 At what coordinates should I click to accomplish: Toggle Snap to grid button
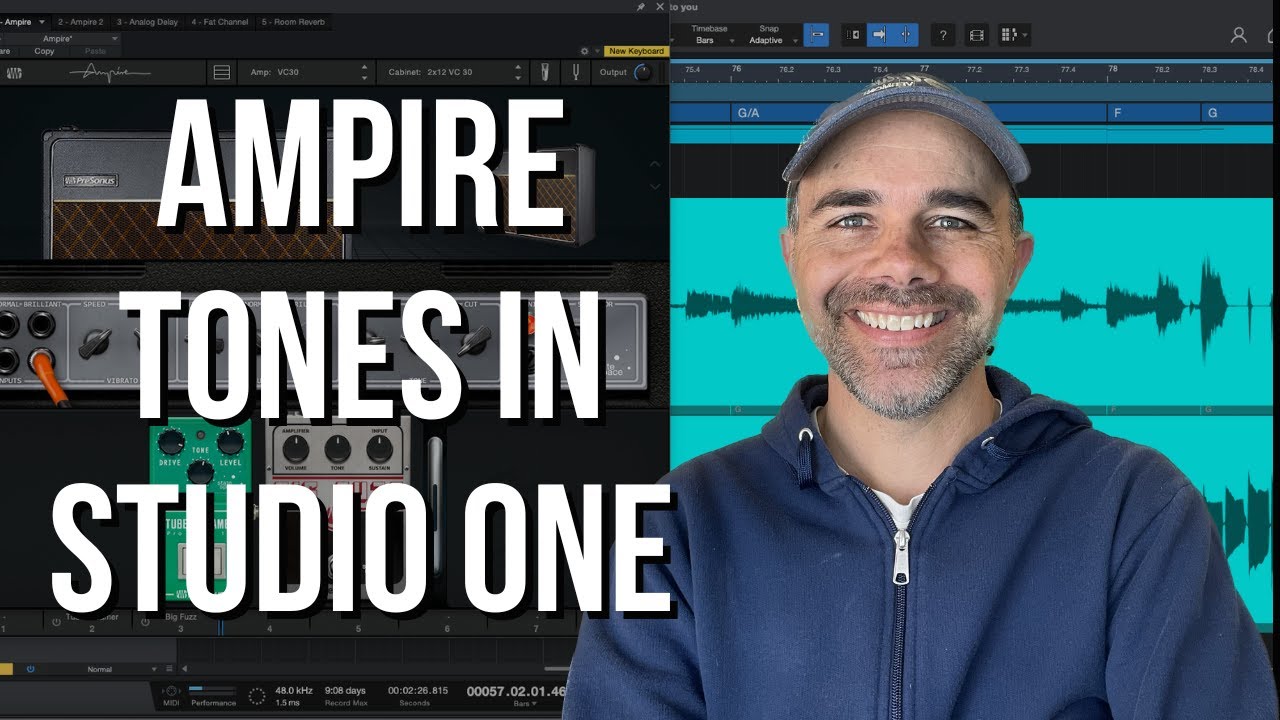[x=816, y=35]
